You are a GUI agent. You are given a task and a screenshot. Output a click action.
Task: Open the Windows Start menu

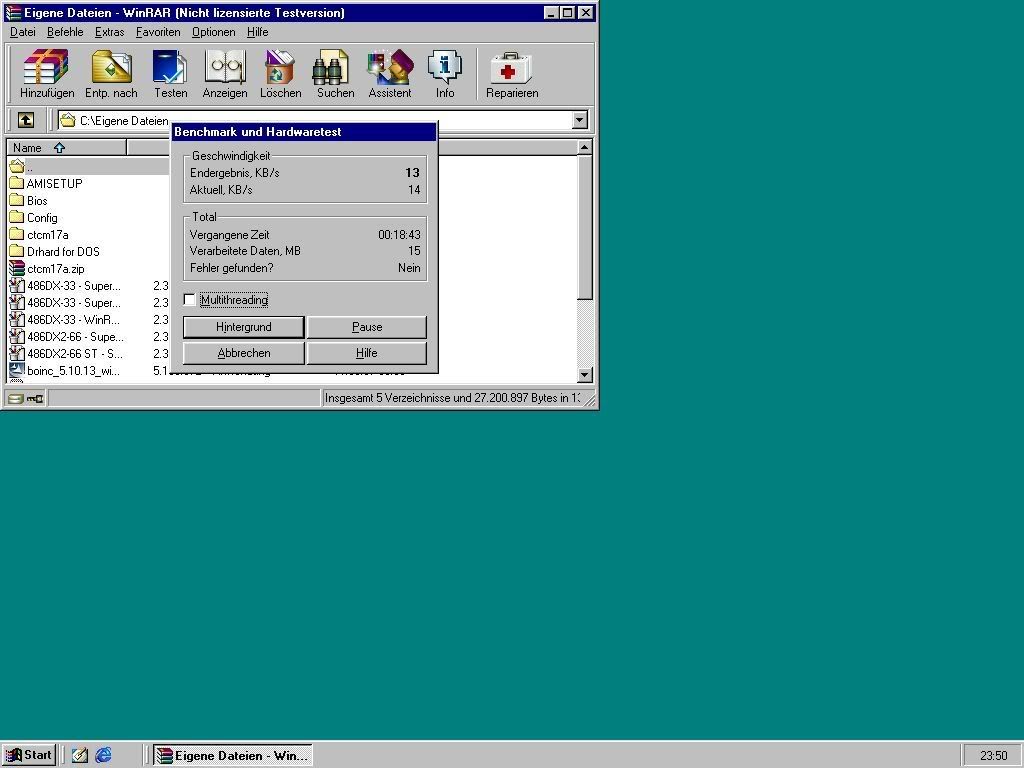click(x=29, y=755)
